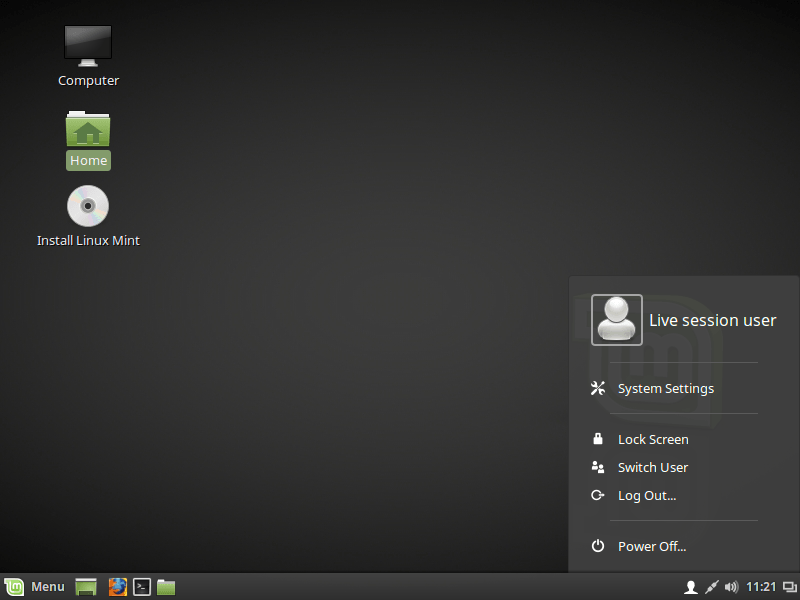The height and width of the screenshot is (600, 800).
Task: Click the user applet icon in tray
Action: tap(691, 587)
